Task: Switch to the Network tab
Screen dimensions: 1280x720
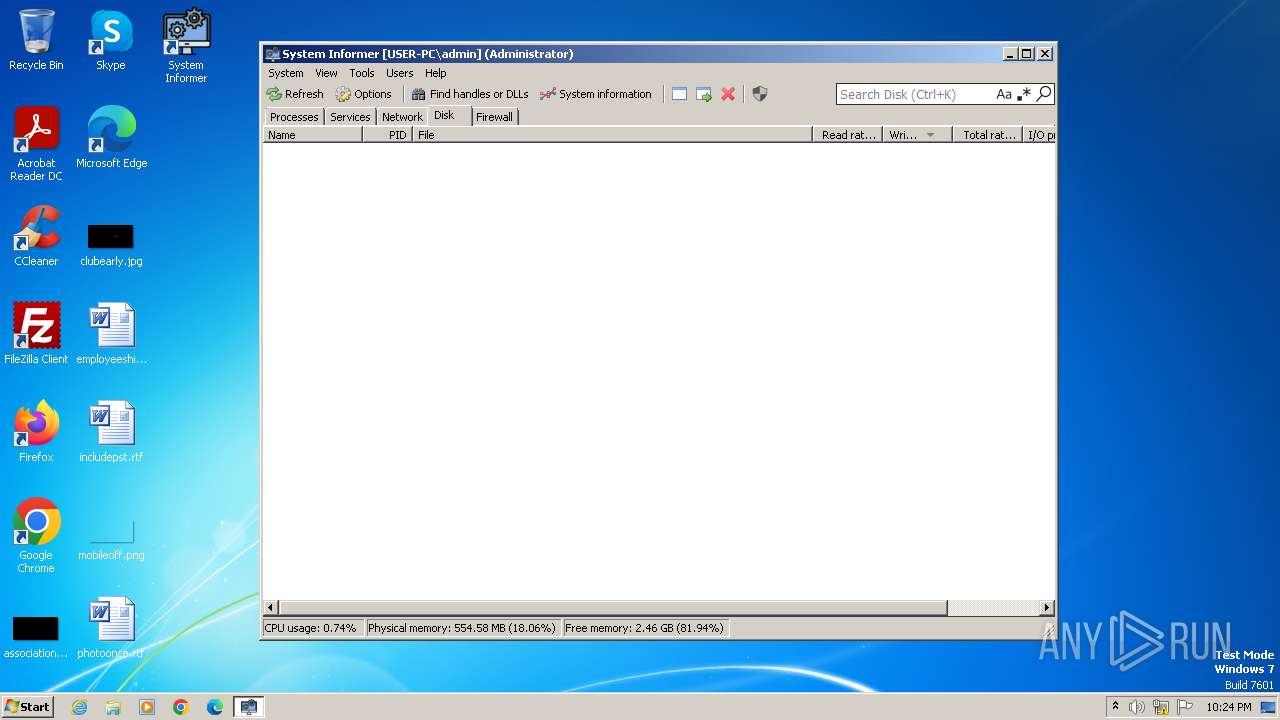Action: tap(402, 117)
